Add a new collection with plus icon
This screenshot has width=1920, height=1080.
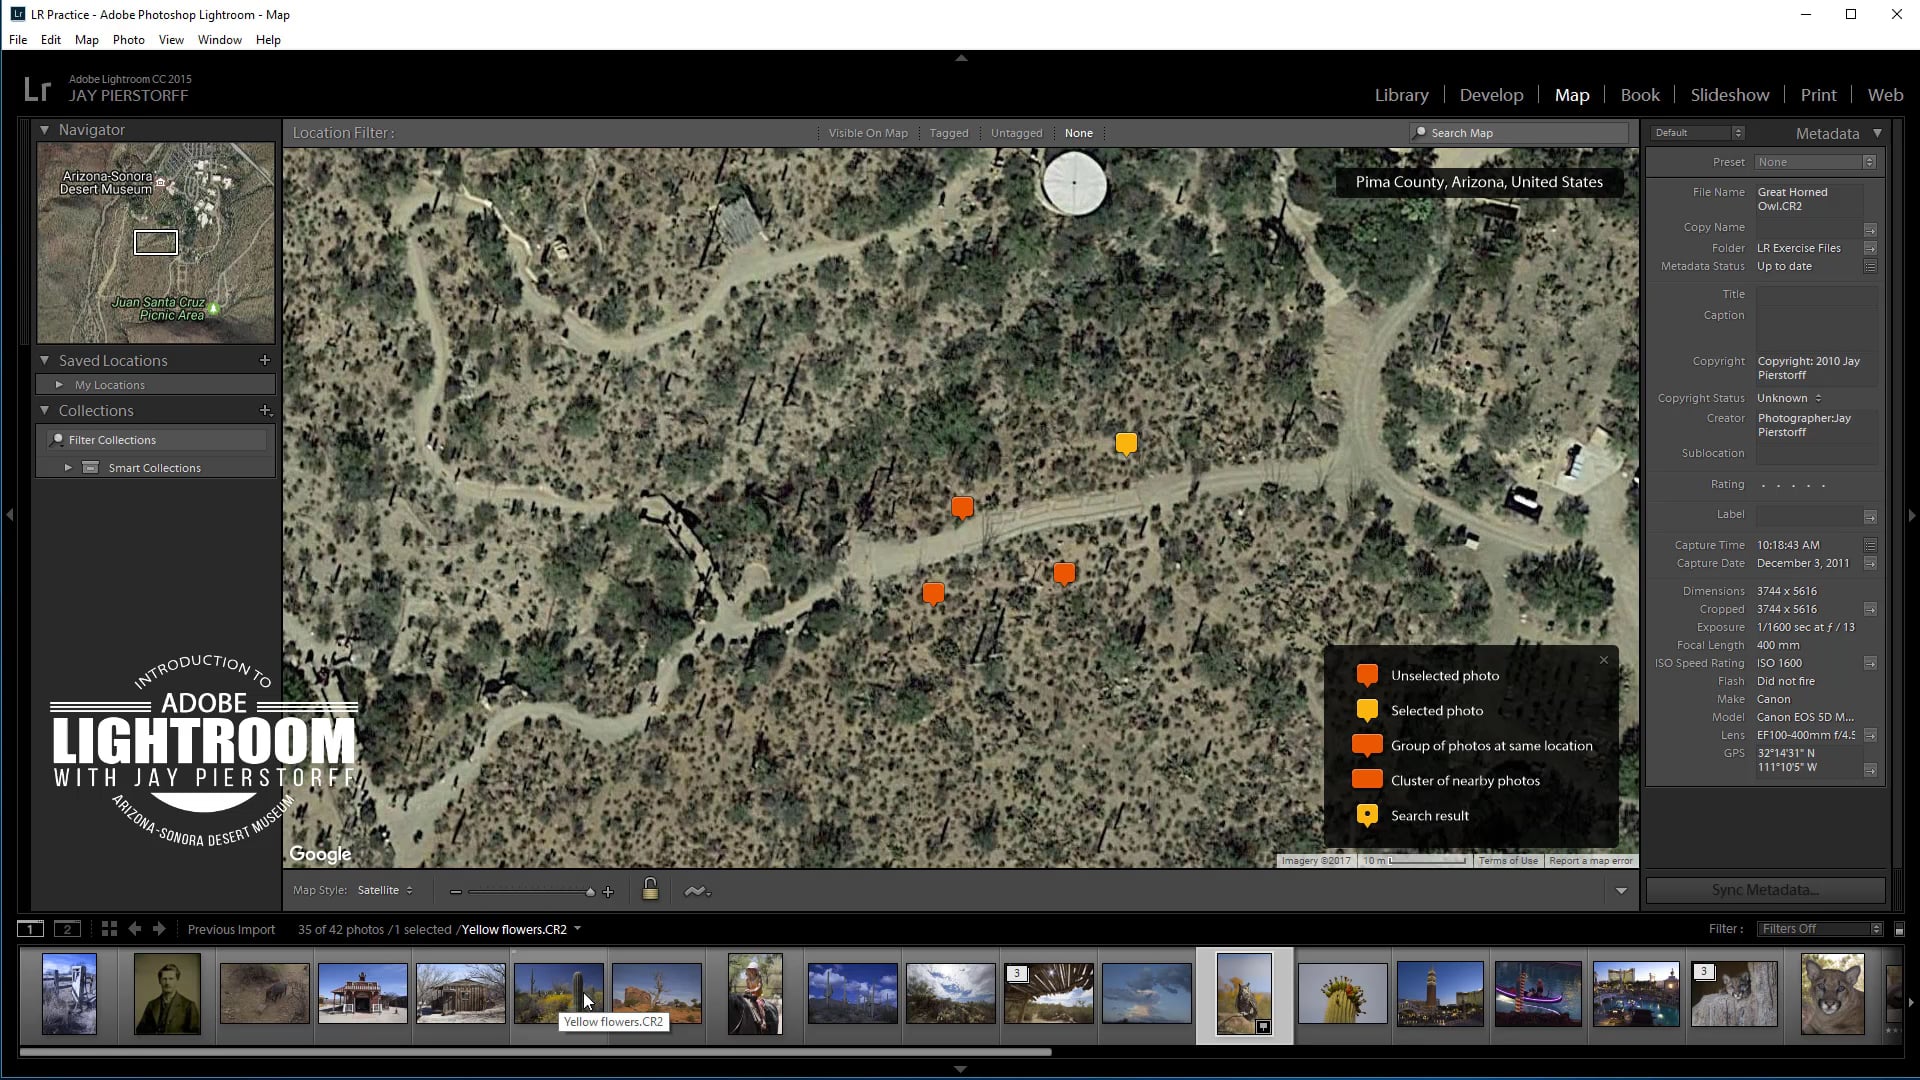(265, 410)
